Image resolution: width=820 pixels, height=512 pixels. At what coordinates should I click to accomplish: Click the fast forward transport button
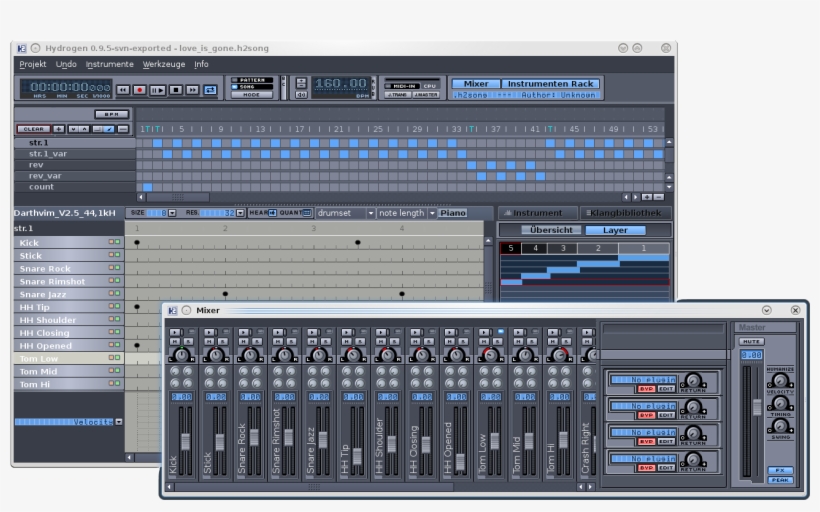pos(192,90)
